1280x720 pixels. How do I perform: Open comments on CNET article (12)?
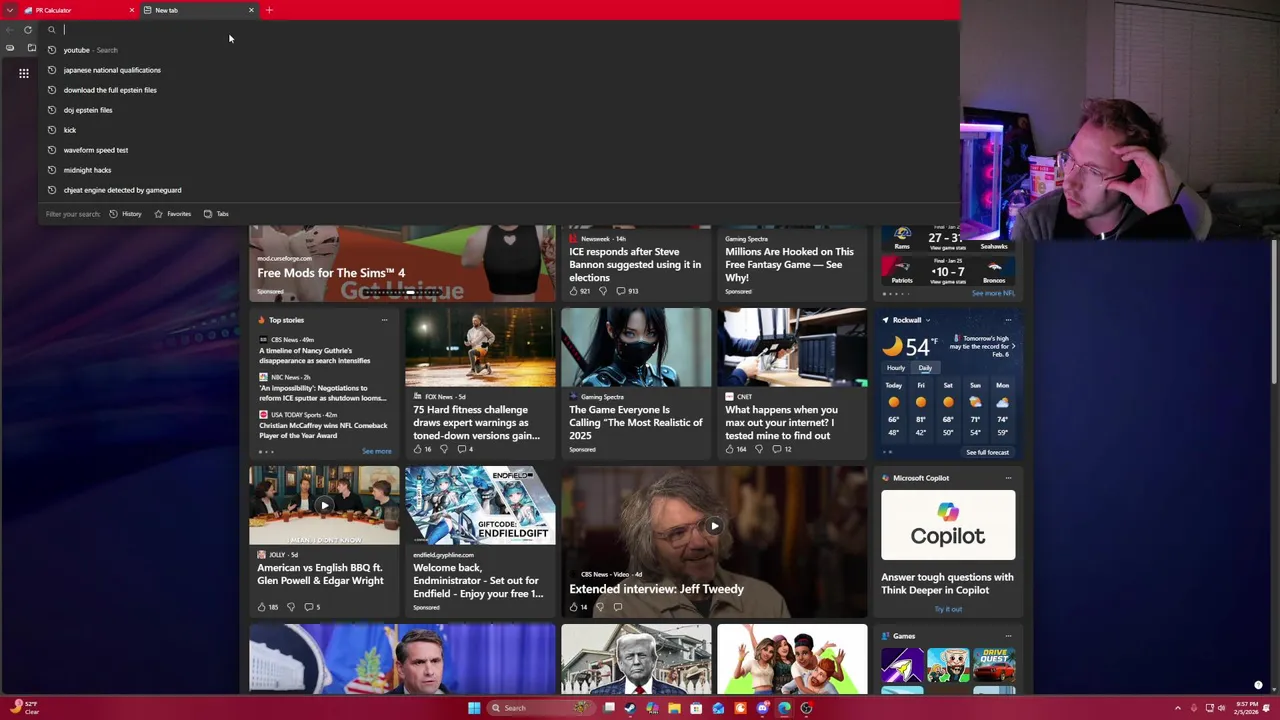tap(781, 449)
